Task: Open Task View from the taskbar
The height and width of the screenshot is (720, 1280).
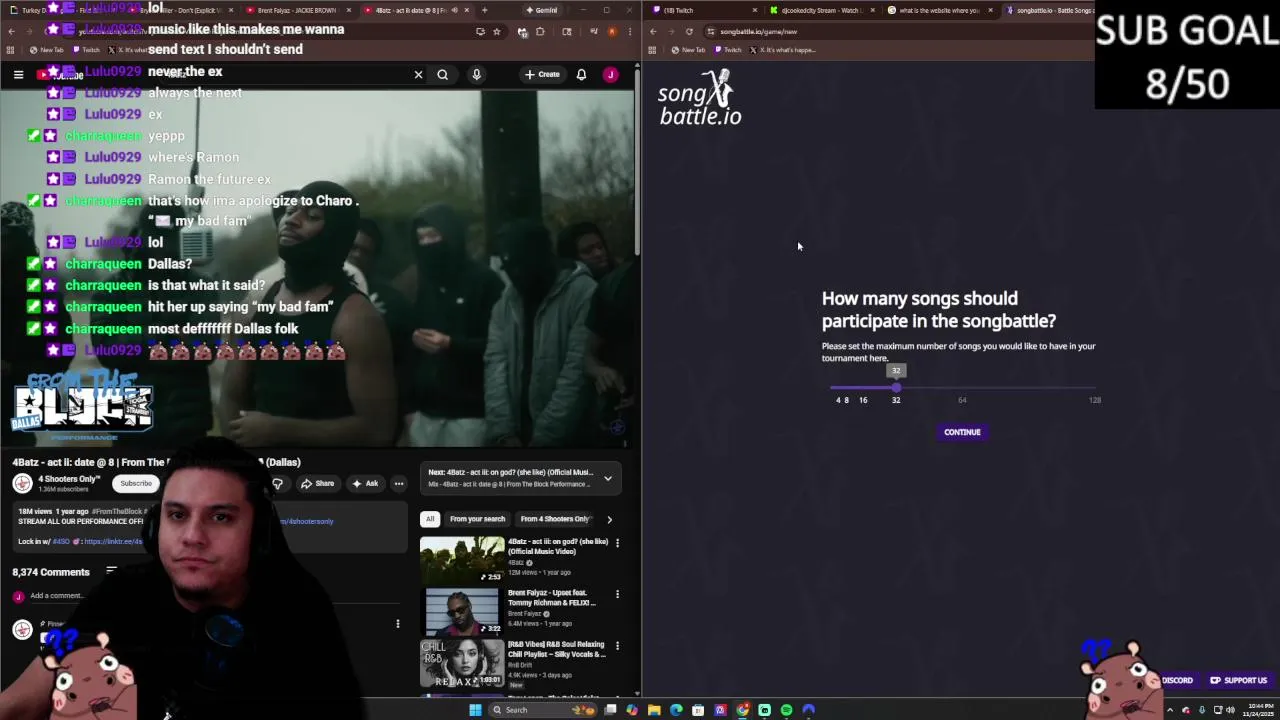Action: 610,710
